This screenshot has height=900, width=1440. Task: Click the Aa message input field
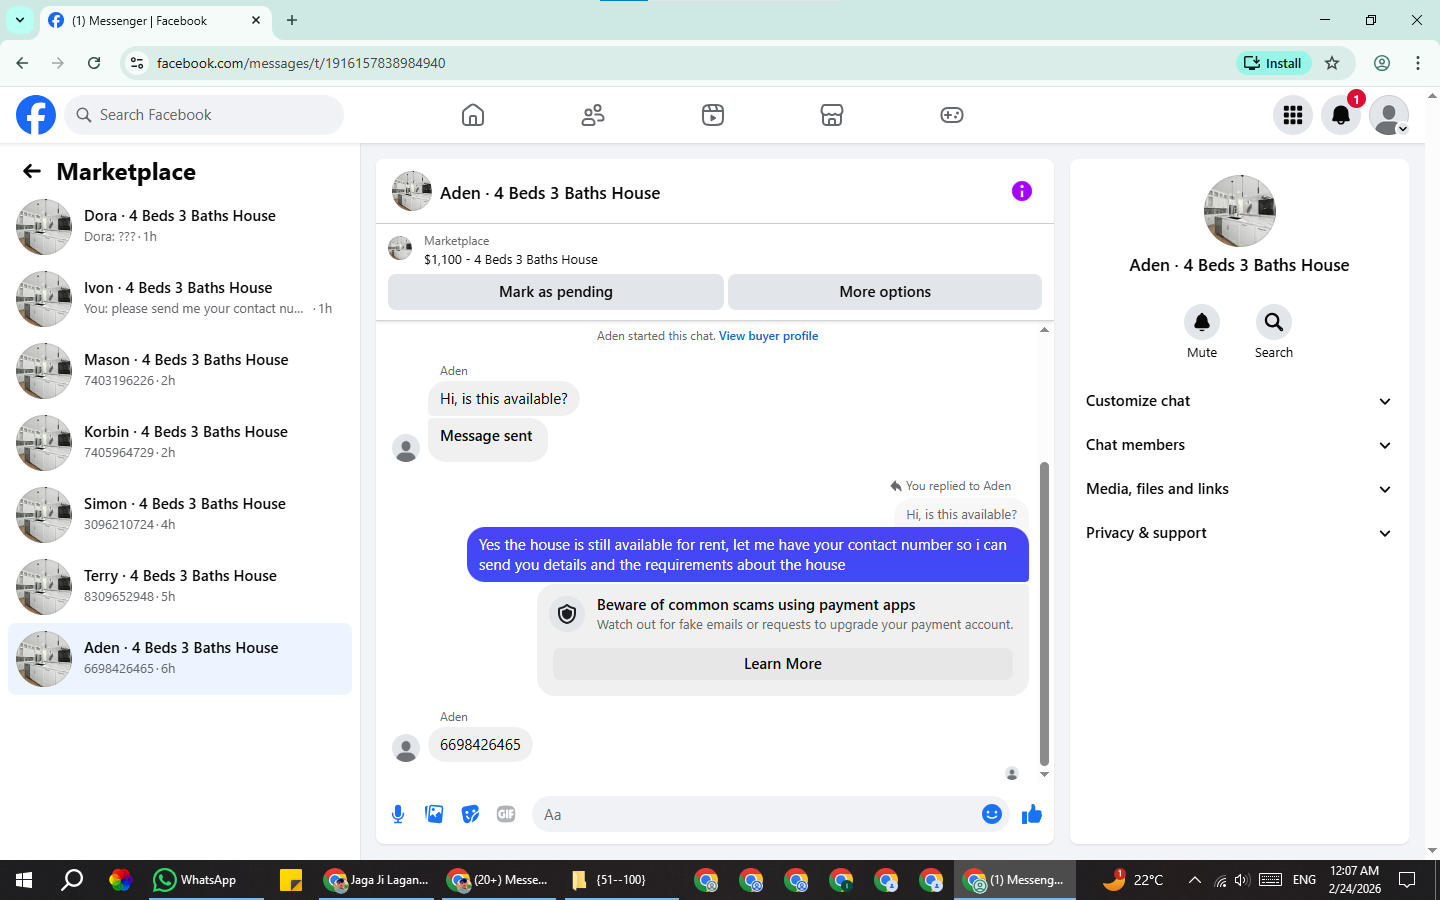755,814
